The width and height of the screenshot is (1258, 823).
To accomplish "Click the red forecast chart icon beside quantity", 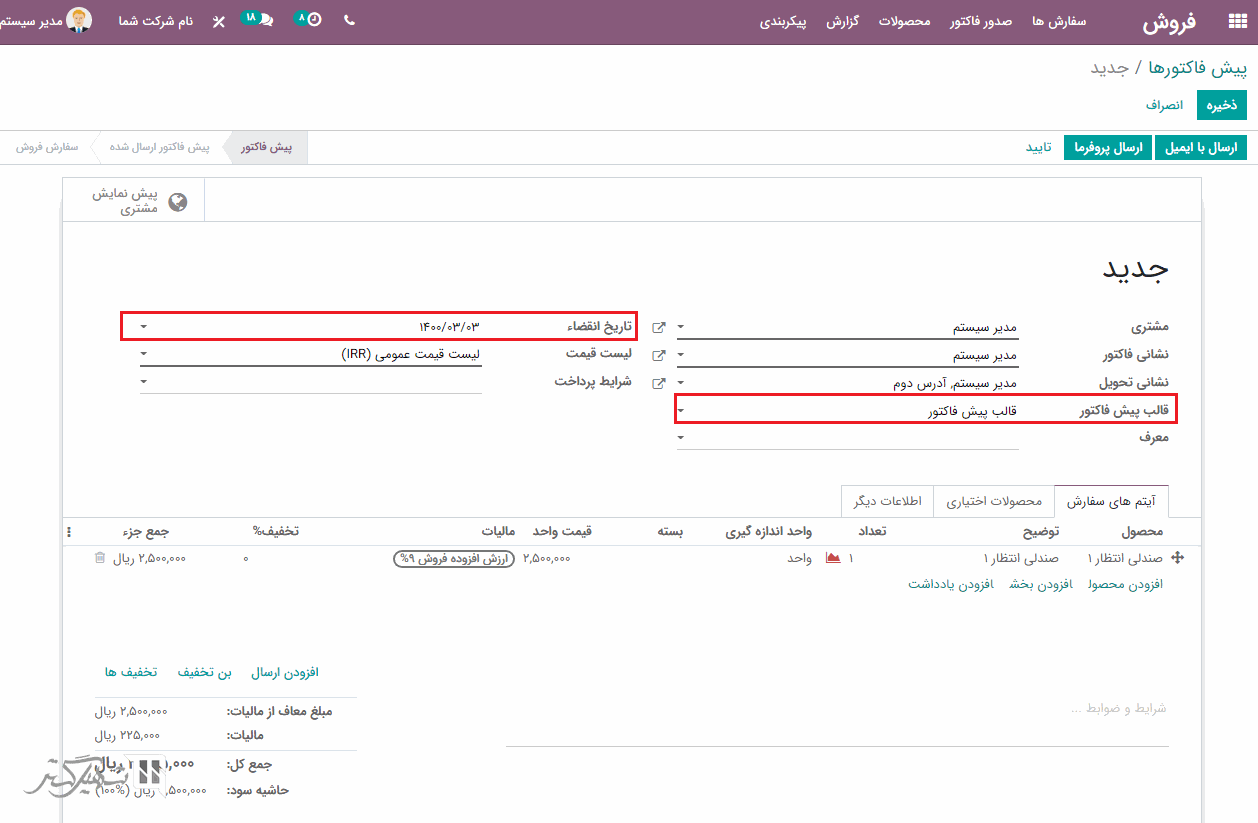I will pyautogui.click(x=833, y=558).
